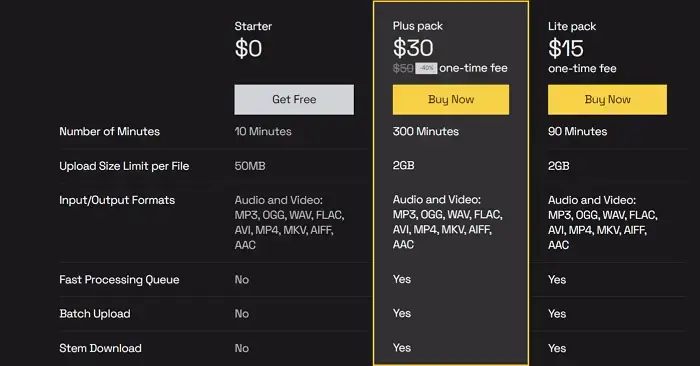Select the $30 Plus pack price
This screenshot has width=700, height=366.
point(413,48)
